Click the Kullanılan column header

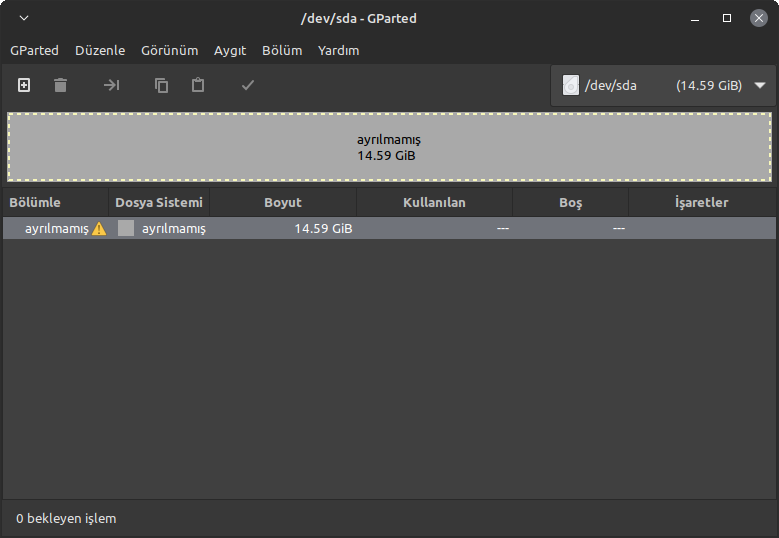tap(434, 202)
